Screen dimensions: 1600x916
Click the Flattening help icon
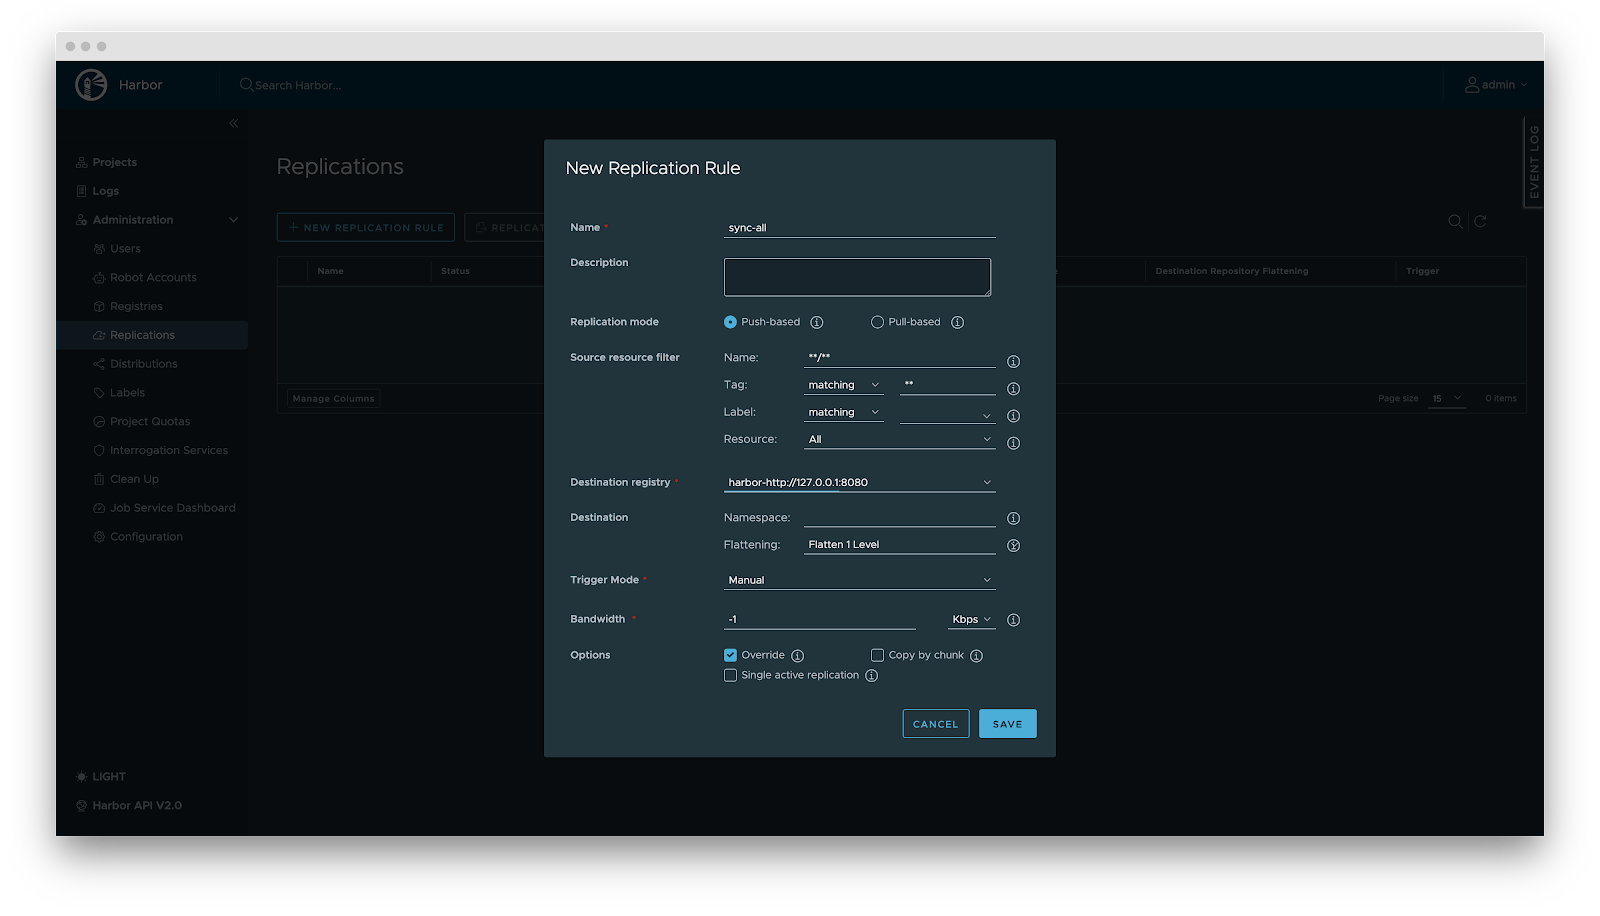tap(1013, 546)
